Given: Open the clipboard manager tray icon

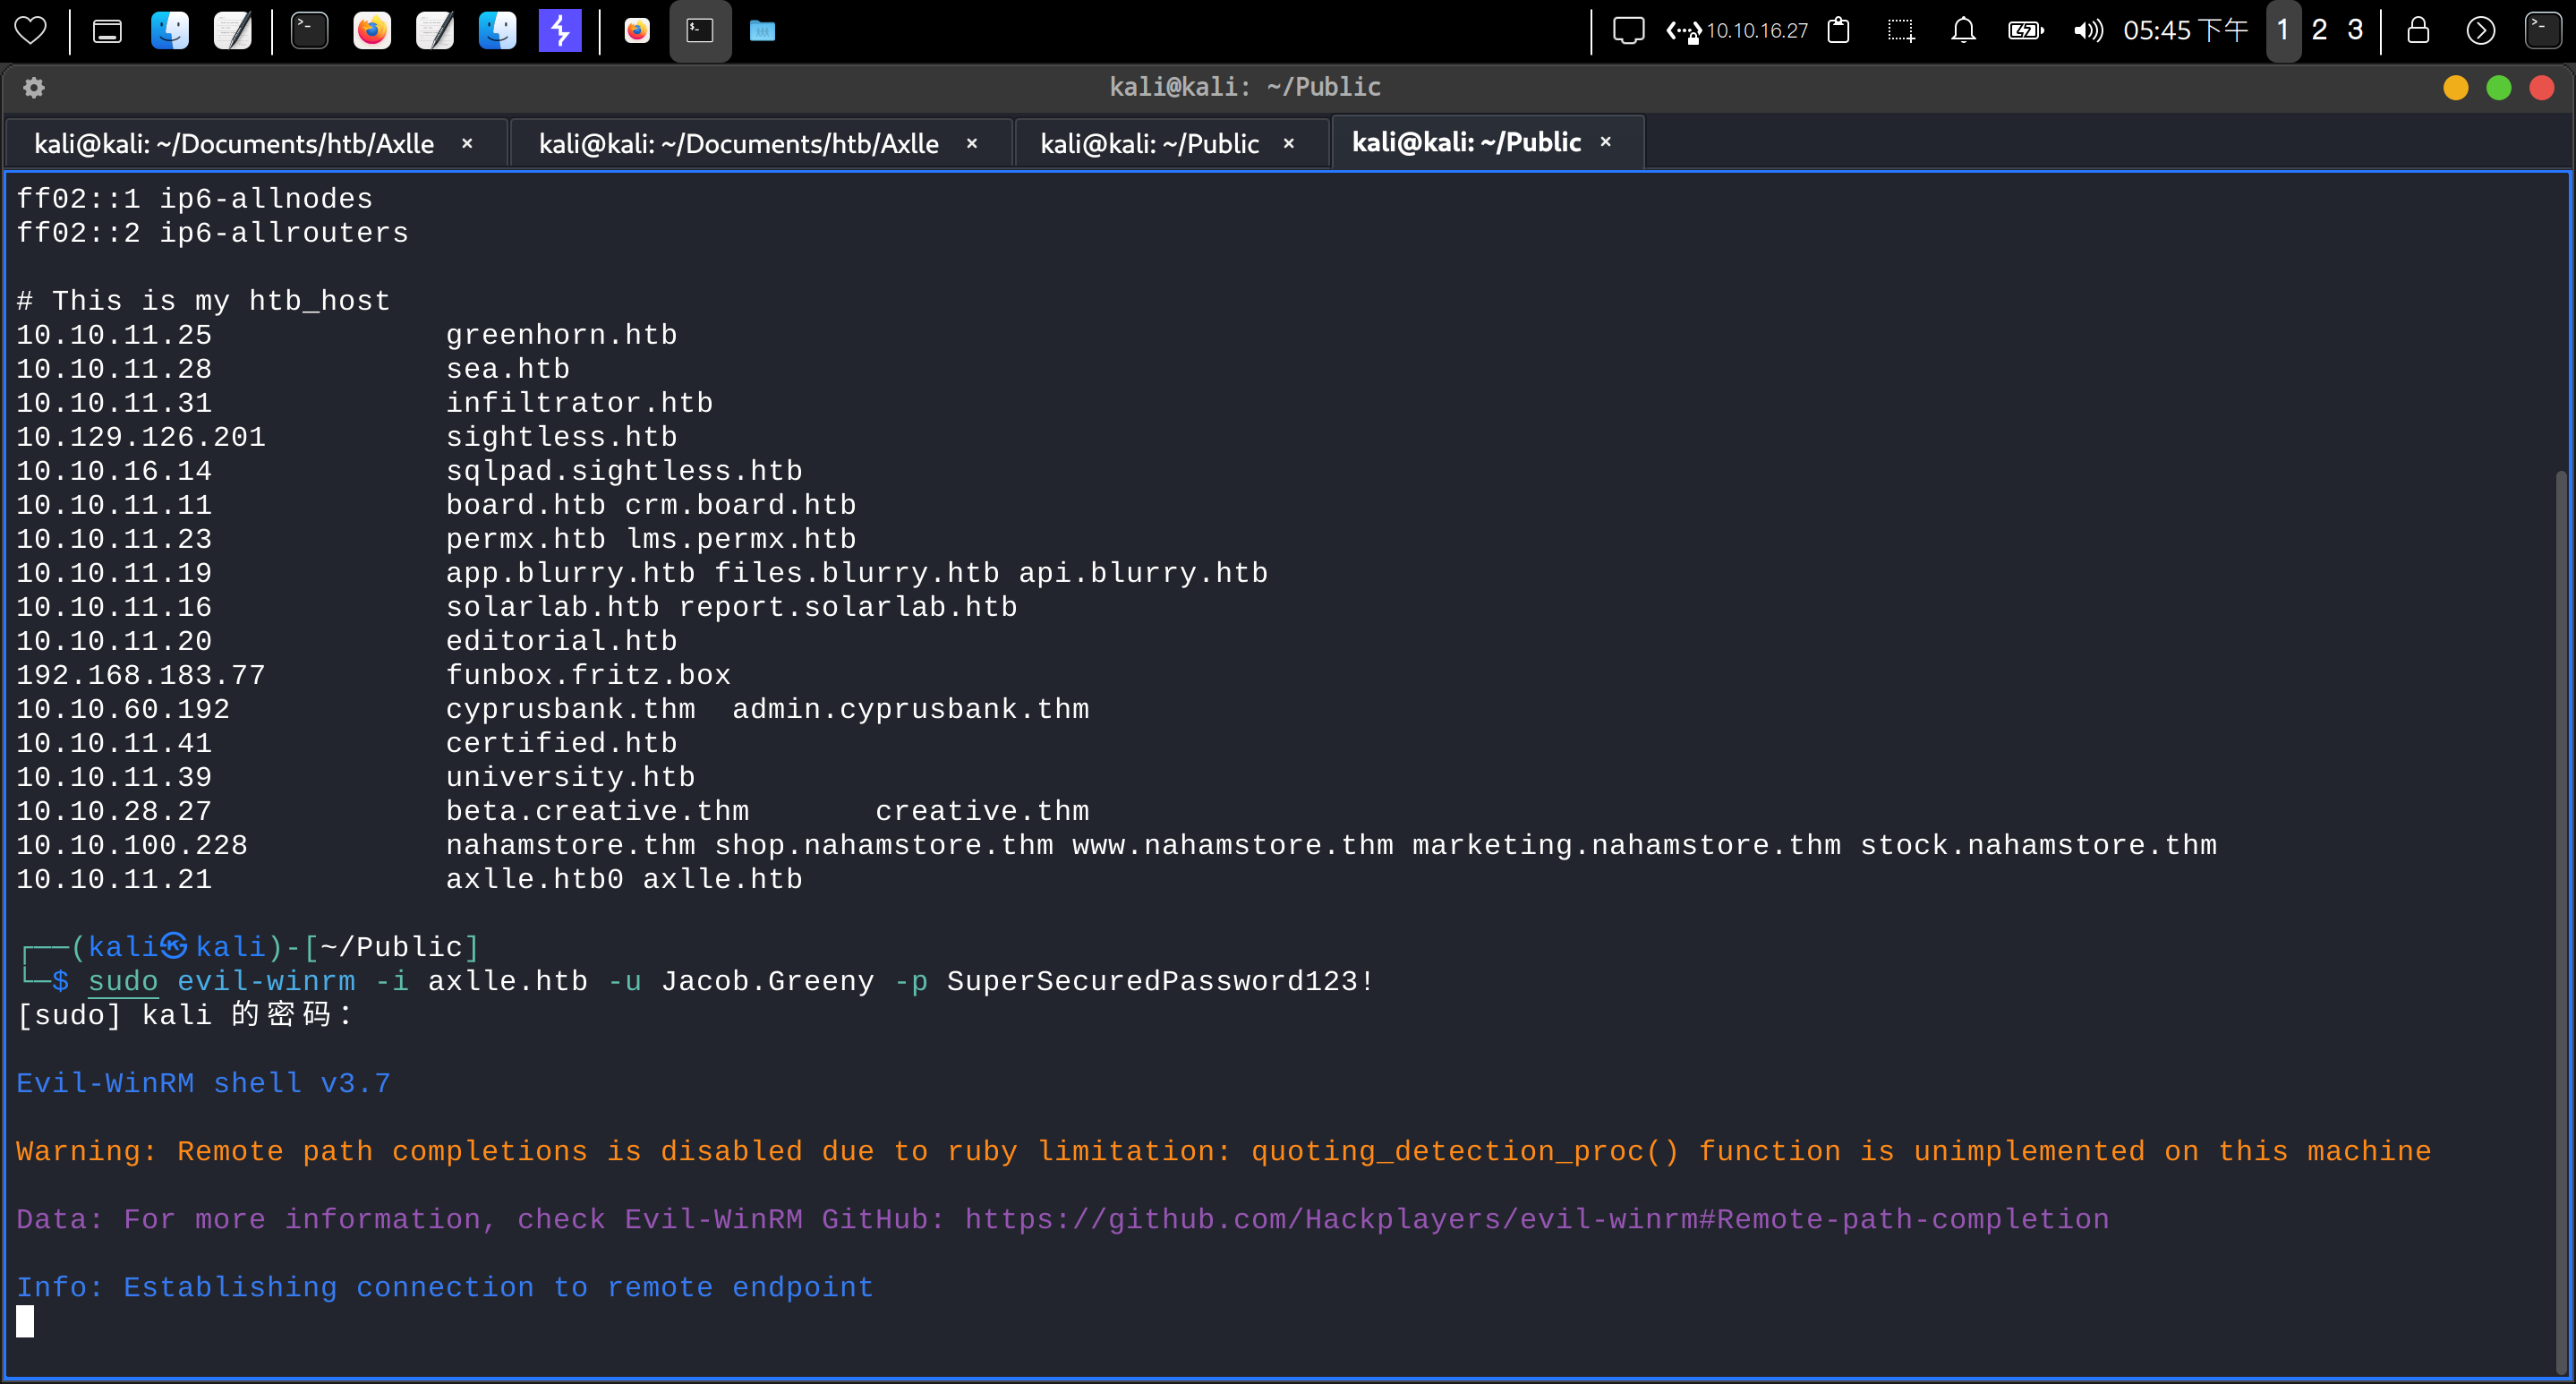Looking at the screenshot, I should 1838,31.
